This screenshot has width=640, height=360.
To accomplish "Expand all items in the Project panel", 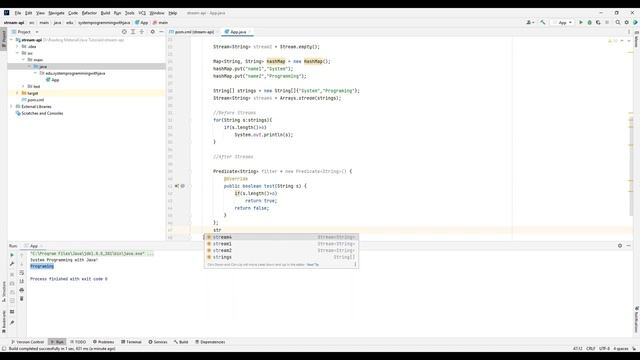I will 133,32.
